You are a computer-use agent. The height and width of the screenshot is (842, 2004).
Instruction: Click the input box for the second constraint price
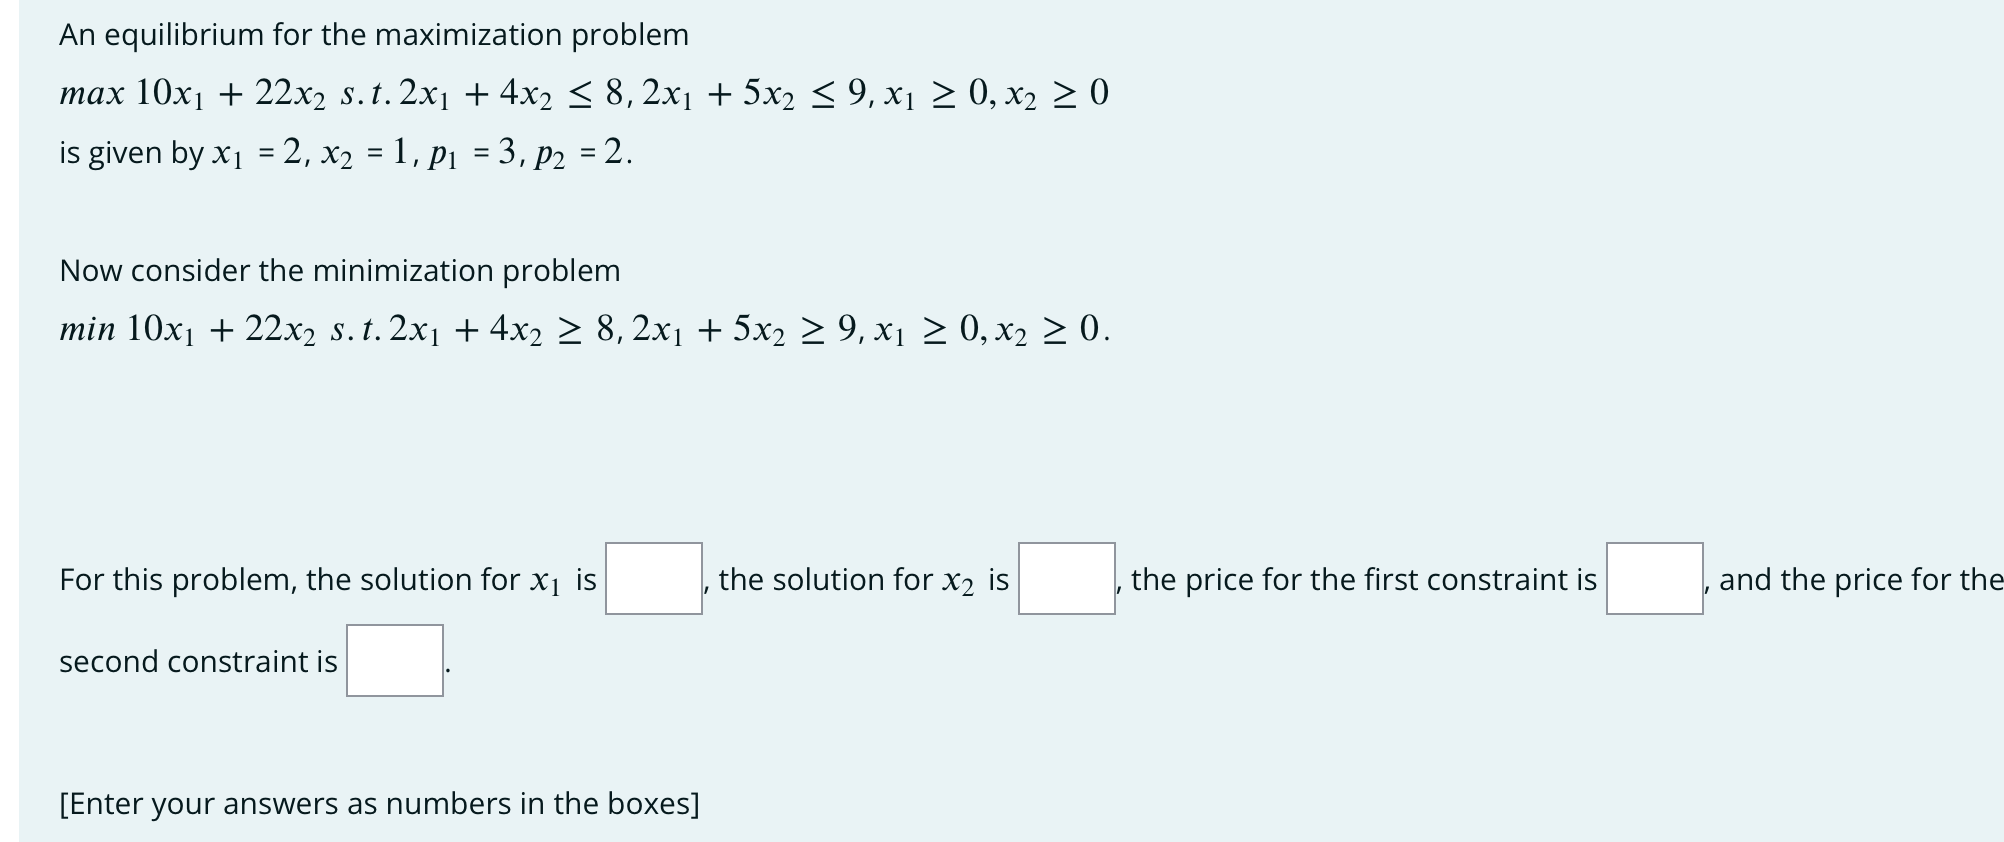395,661
